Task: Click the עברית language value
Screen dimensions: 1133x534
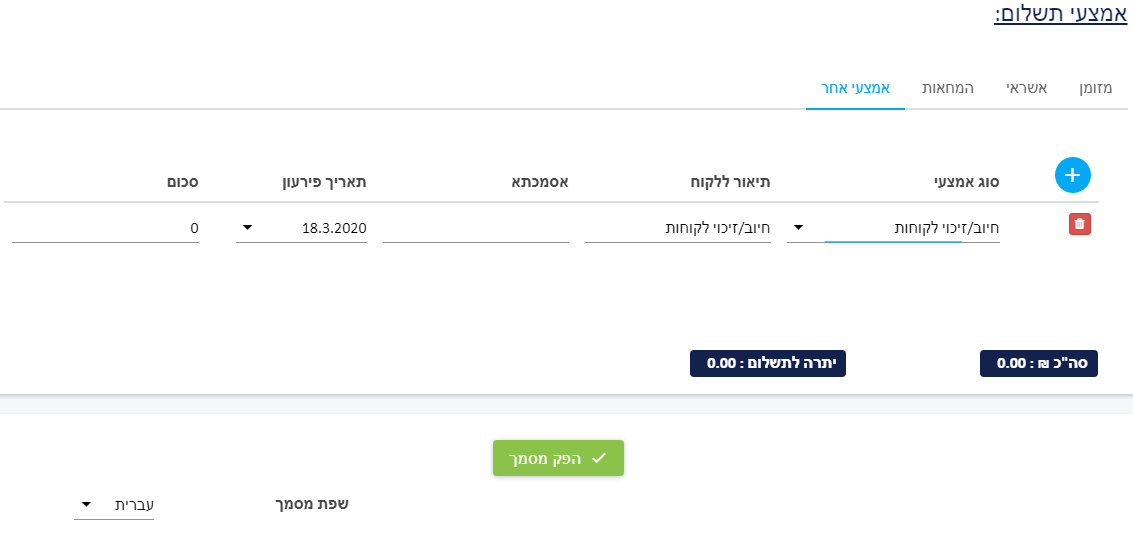Action: (134, 504)
